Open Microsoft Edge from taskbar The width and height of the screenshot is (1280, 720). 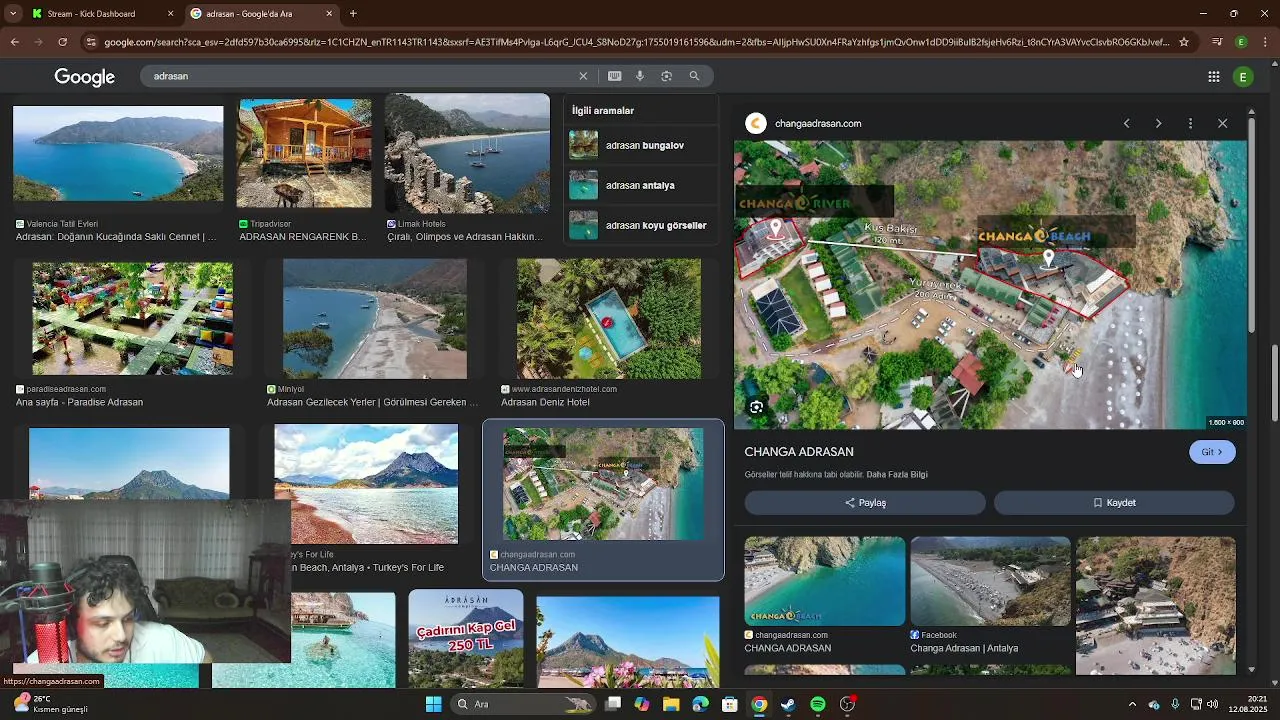[x=700, y=704]
